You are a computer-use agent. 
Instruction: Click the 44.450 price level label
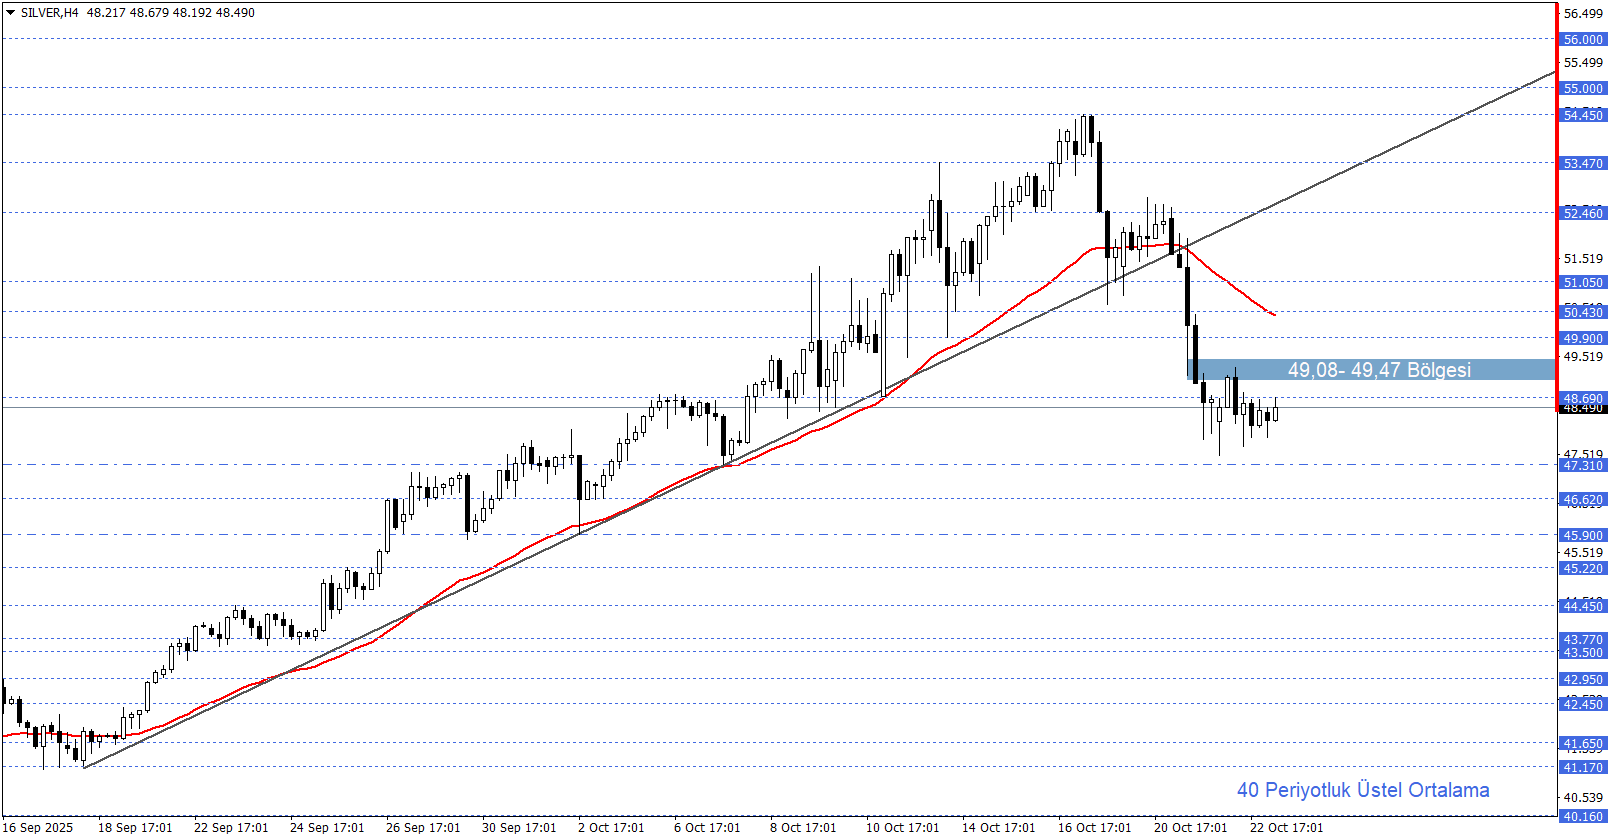1583,607
